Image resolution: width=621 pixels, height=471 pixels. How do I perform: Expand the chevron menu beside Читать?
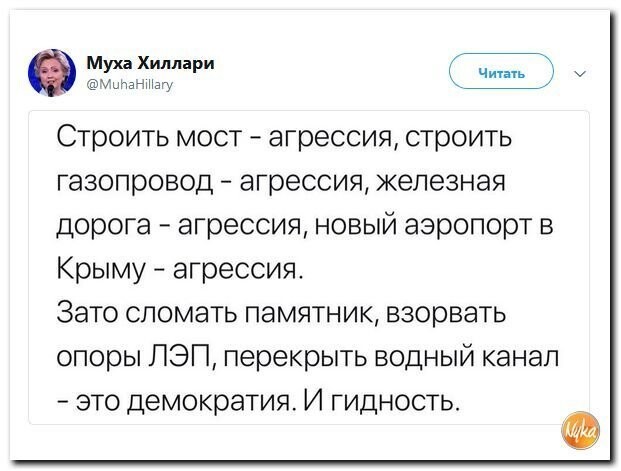tap(580, 73)
